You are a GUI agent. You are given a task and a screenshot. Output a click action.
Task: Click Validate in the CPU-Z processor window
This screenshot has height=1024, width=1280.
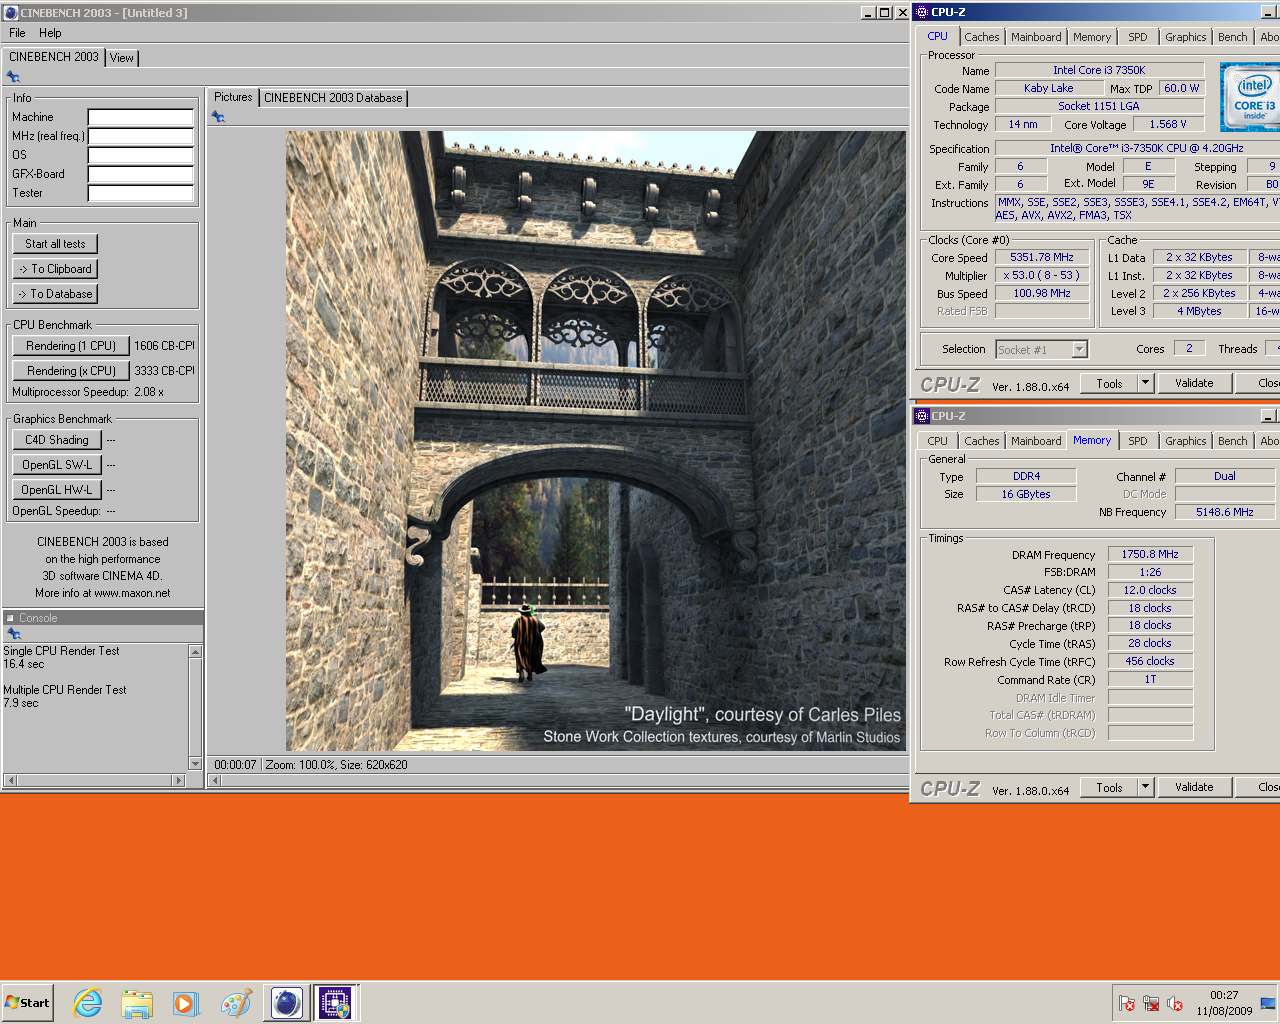click(x=1194, y=383)
